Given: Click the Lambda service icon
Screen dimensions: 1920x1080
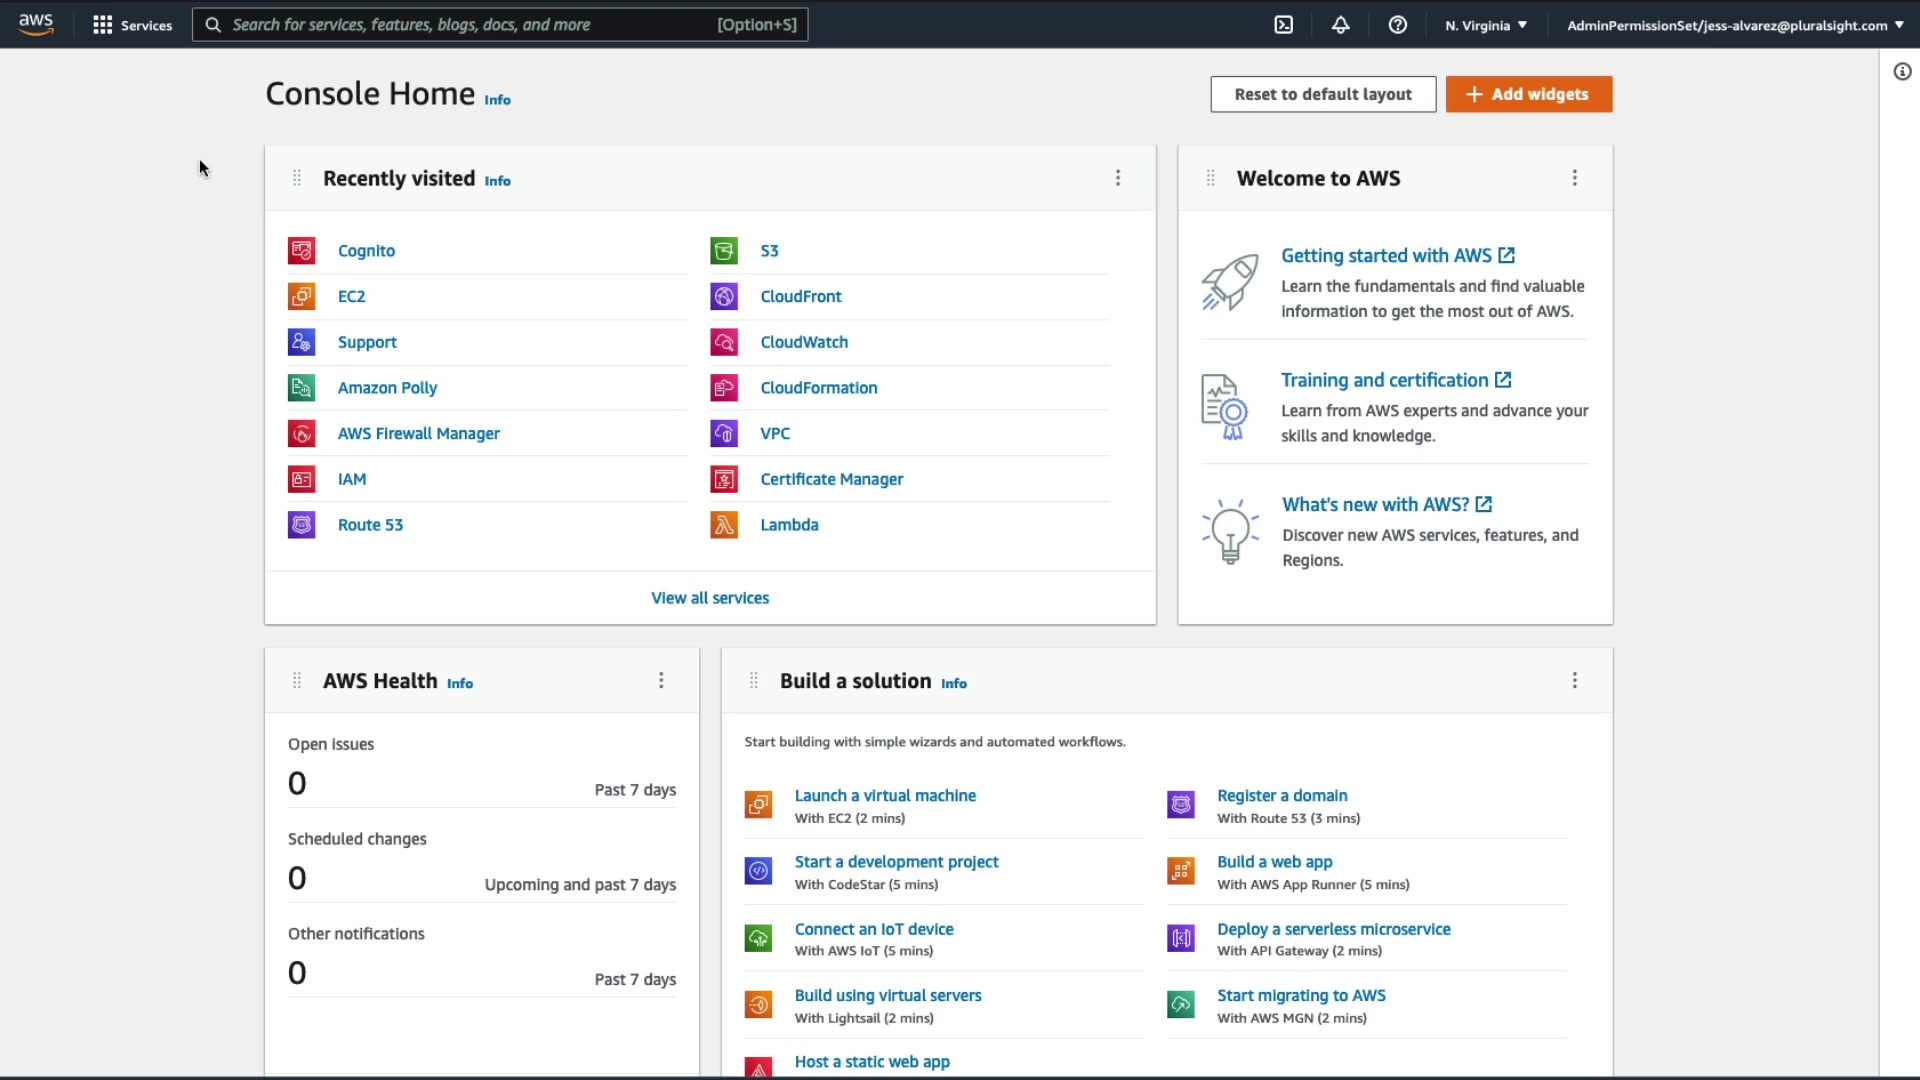Looking at the screenshot, I should click(724, 525).
